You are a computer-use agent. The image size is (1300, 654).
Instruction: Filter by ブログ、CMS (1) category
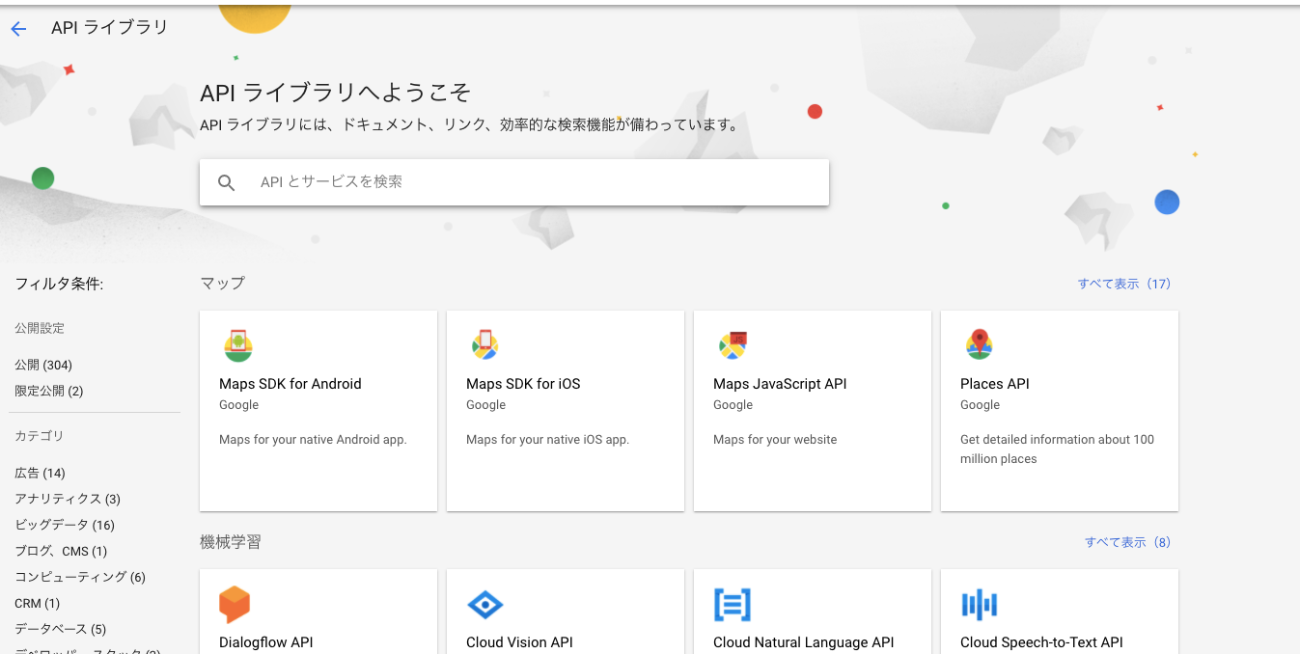click(61, 551)
